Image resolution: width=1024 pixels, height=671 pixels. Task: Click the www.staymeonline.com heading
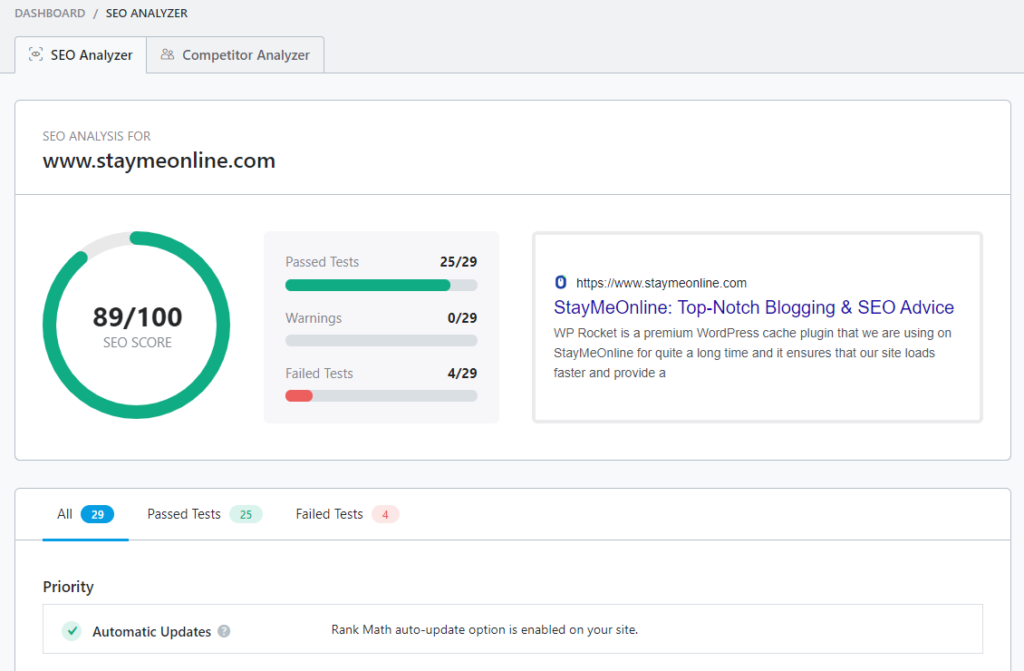point(159,161)
